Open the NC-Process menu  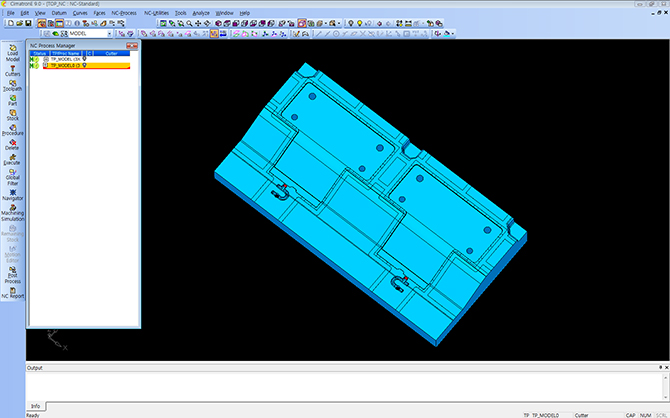point(123,13)
